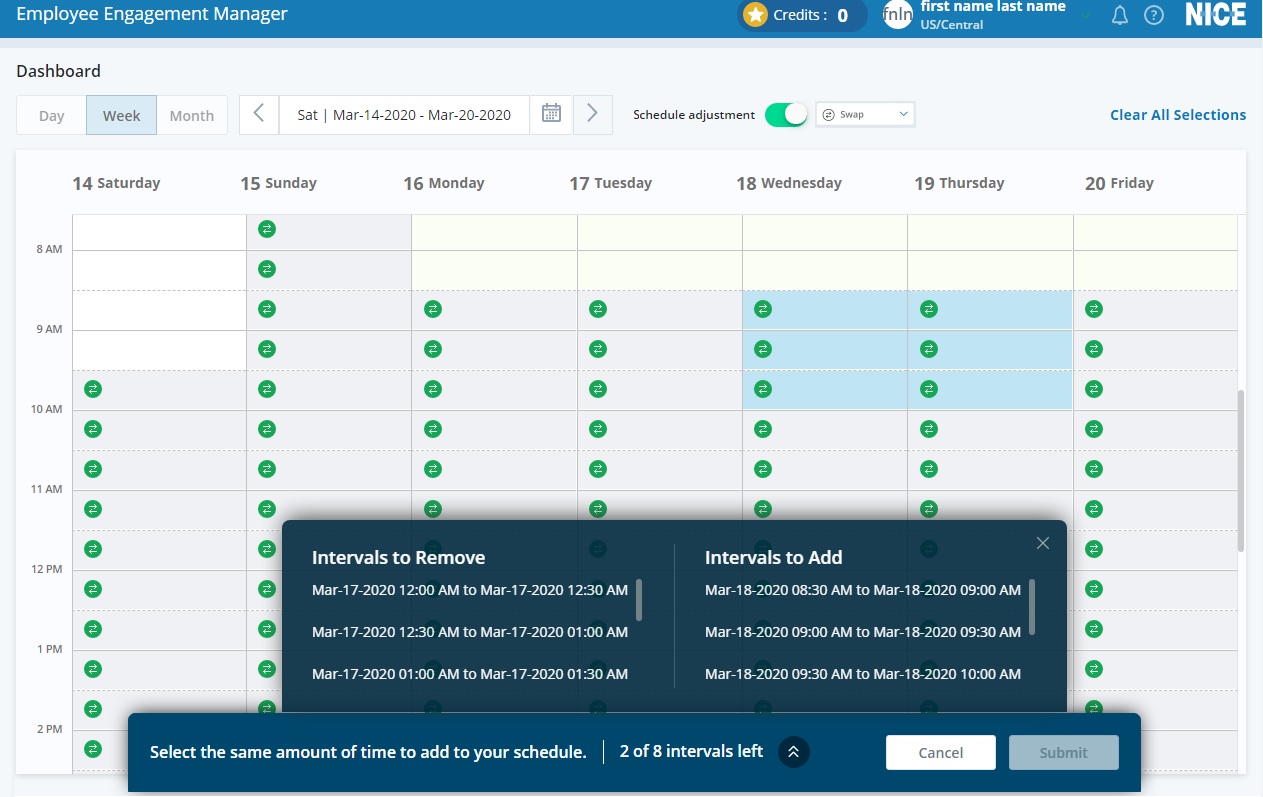
Task: Go to the next week arrow
Action: point(592,114)
